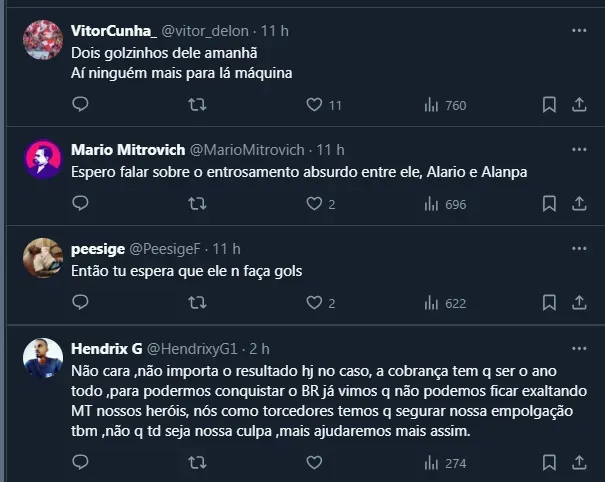Open more options on Mario Mitrovich's tweet
Viewport: 605px width, 482px height.
pyautogui.click(x=579, y=150)
